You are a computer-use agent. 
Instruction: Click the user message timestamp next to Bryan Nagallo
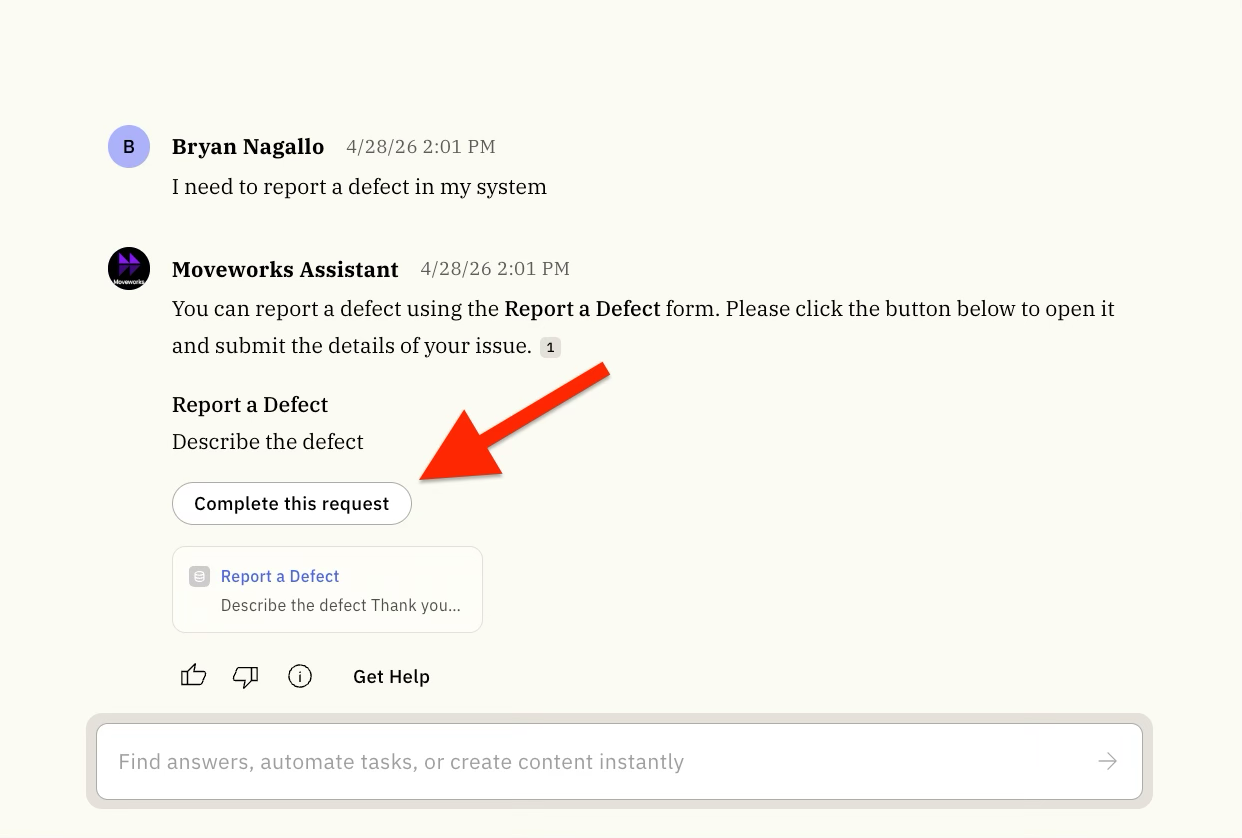pyautogui.click(x=421, y=147)
